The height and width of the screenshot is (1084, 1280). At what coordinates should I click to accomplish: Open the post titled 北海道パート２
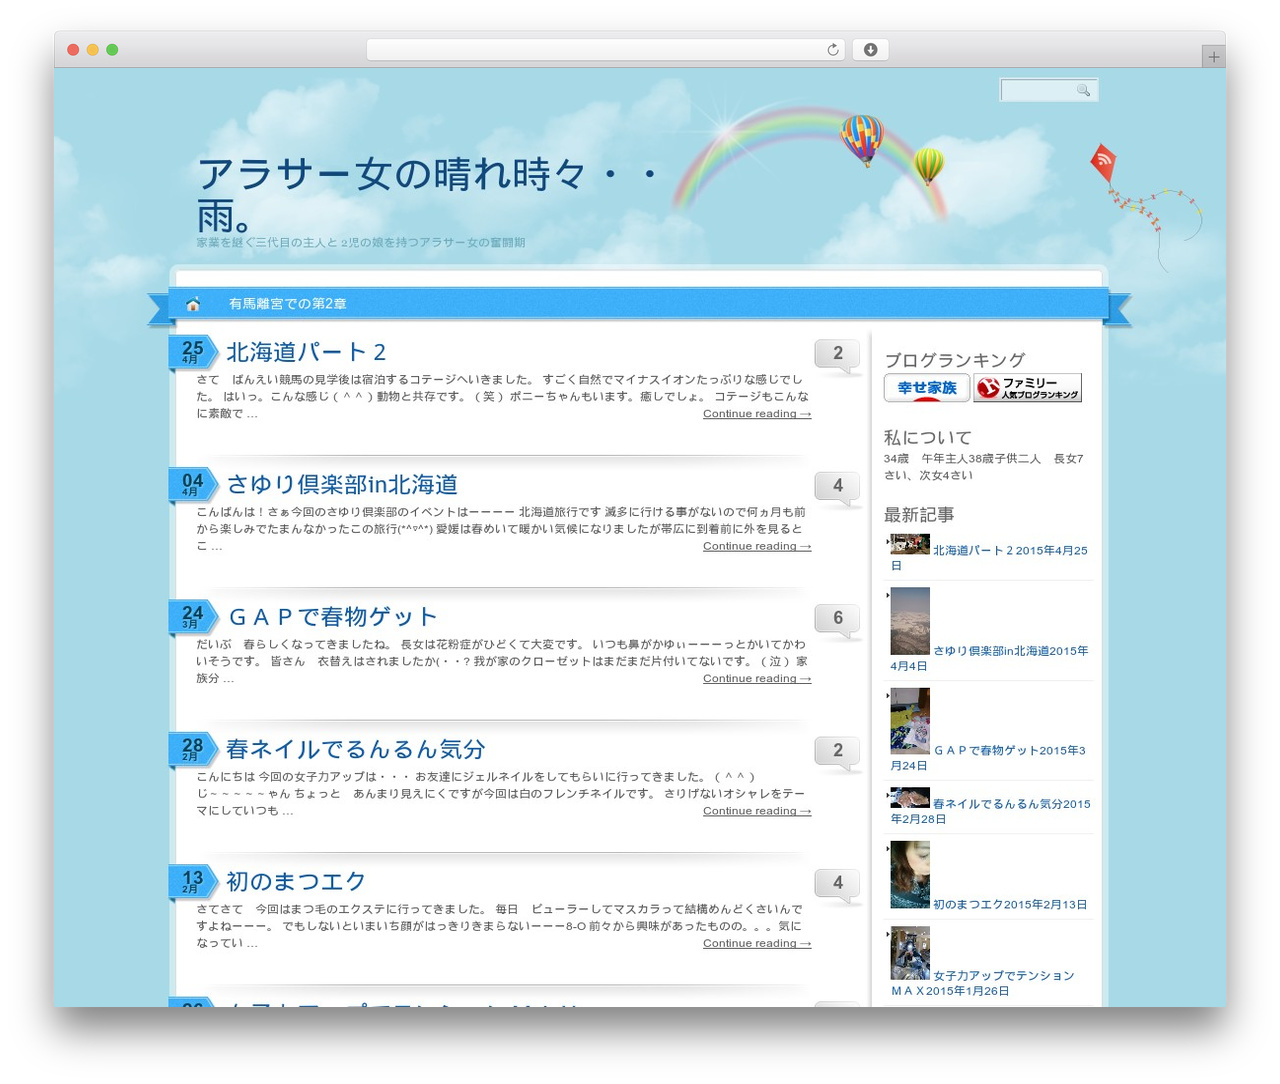click(x=306, y=352)
